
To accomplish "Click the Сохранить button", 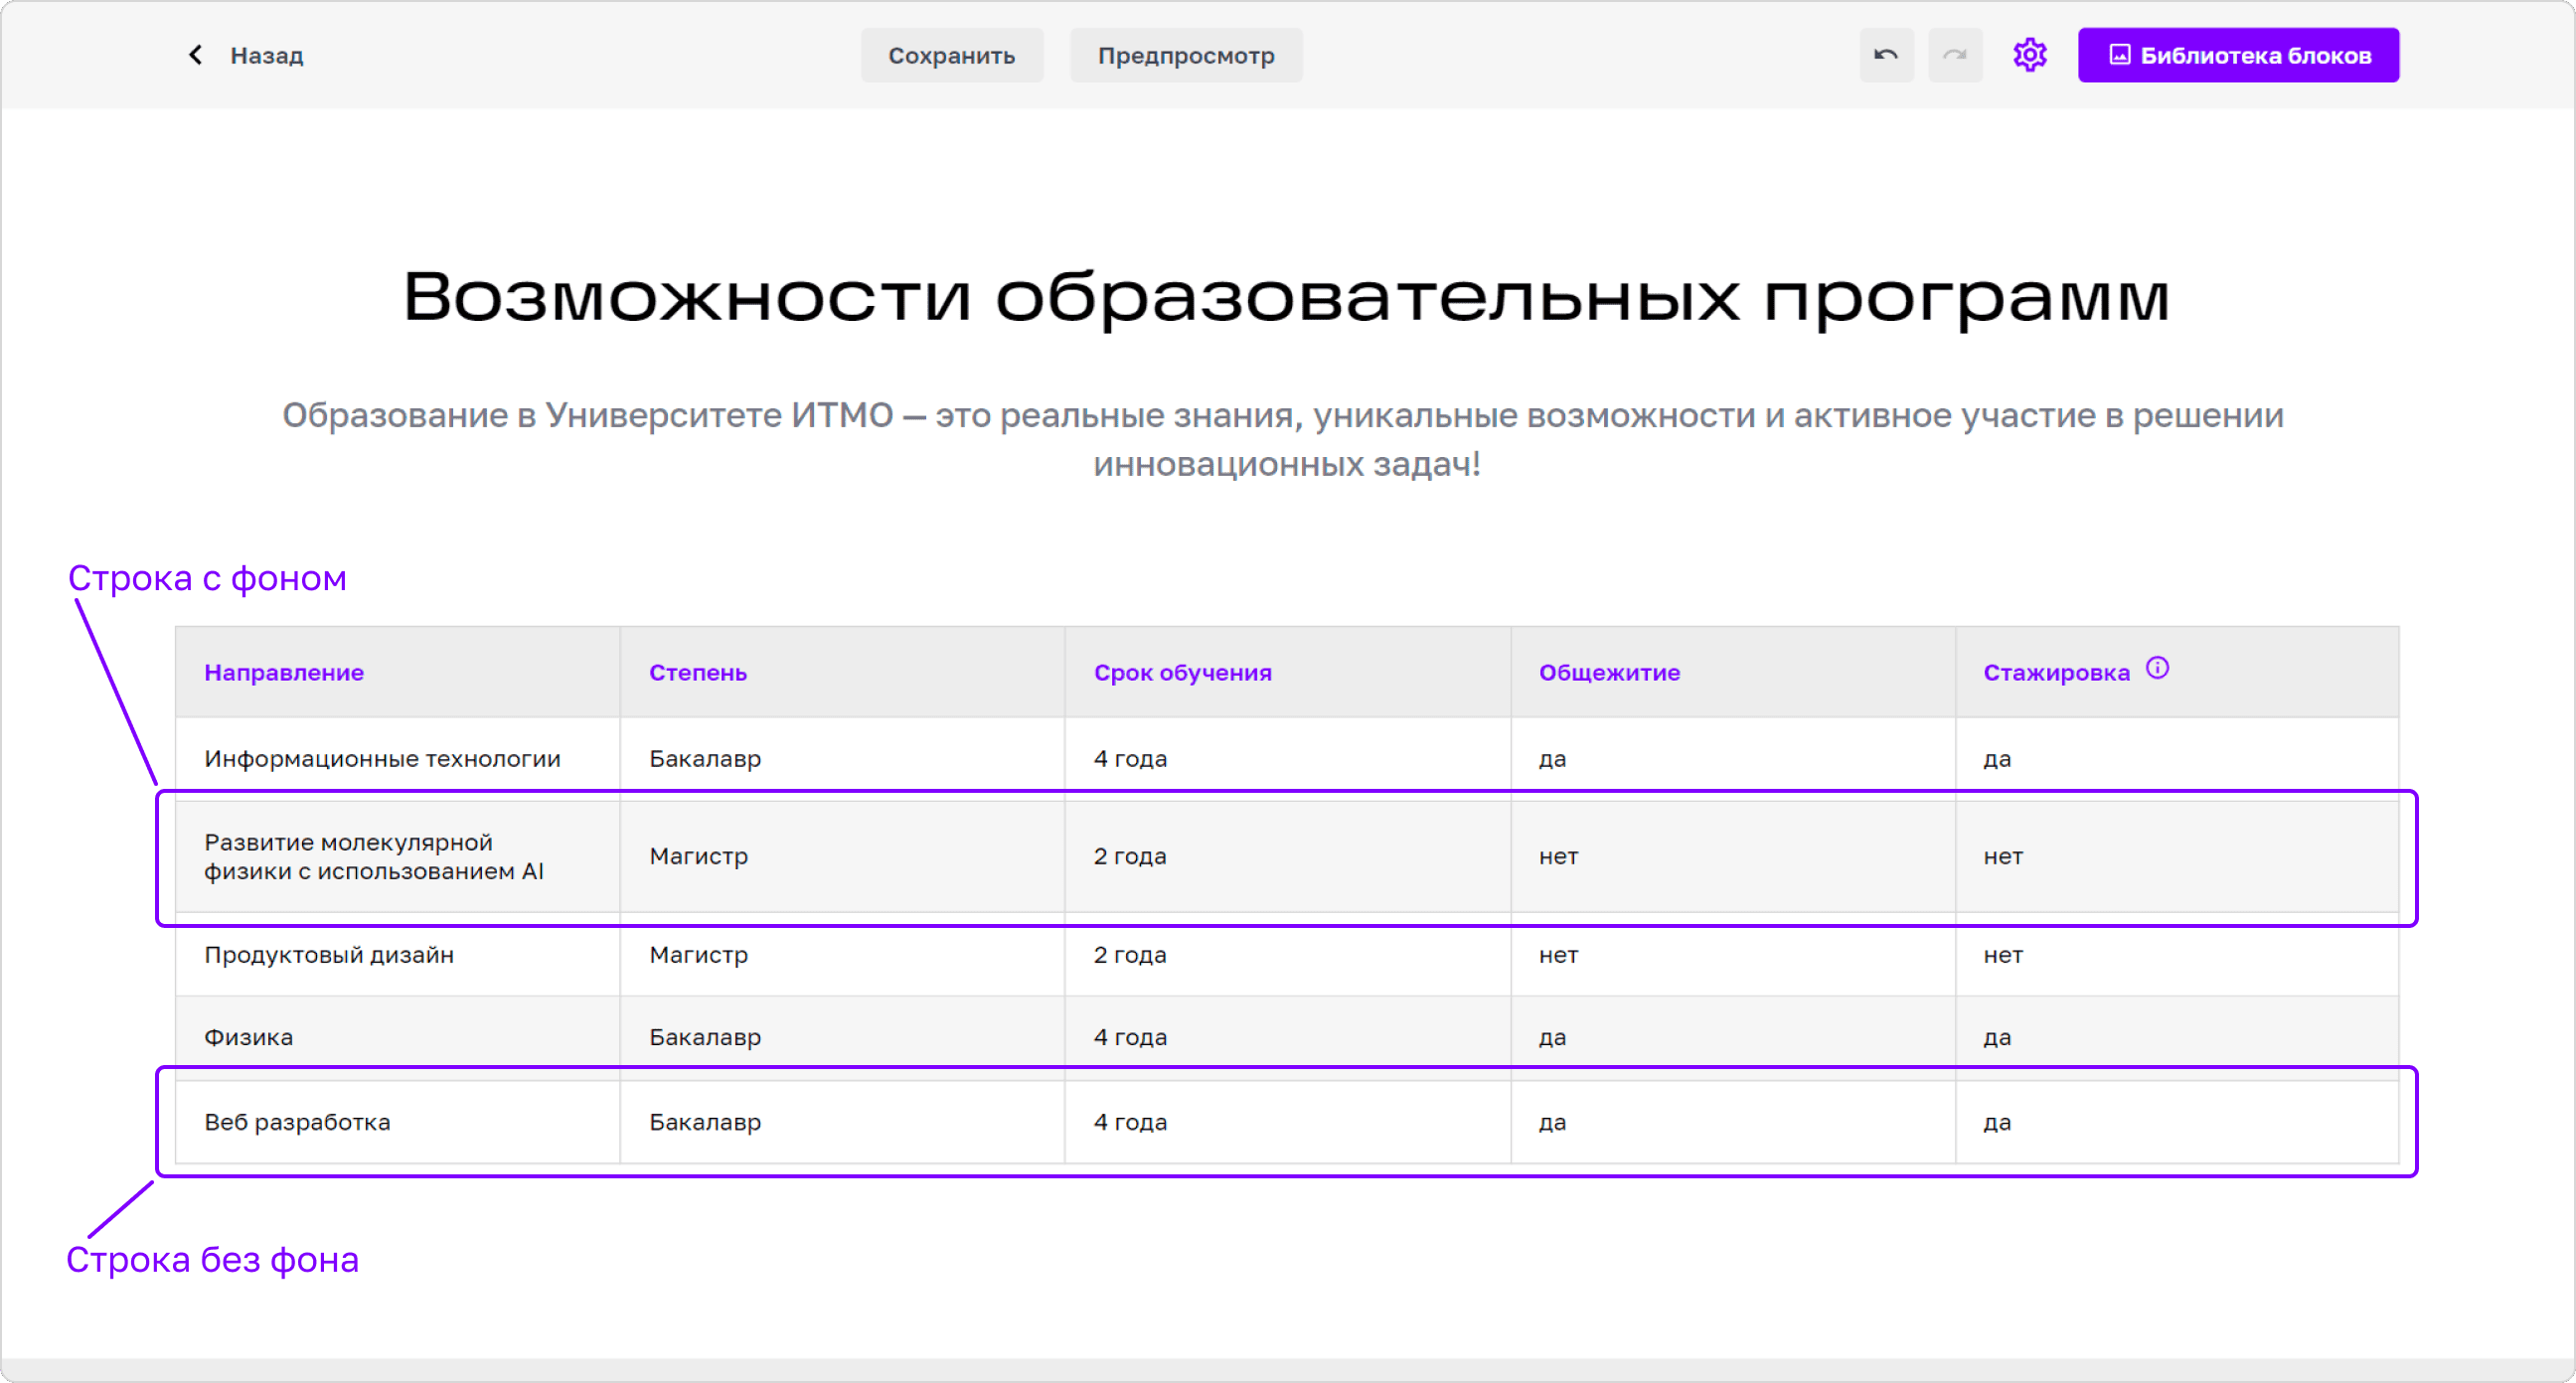I will [951, 55].
